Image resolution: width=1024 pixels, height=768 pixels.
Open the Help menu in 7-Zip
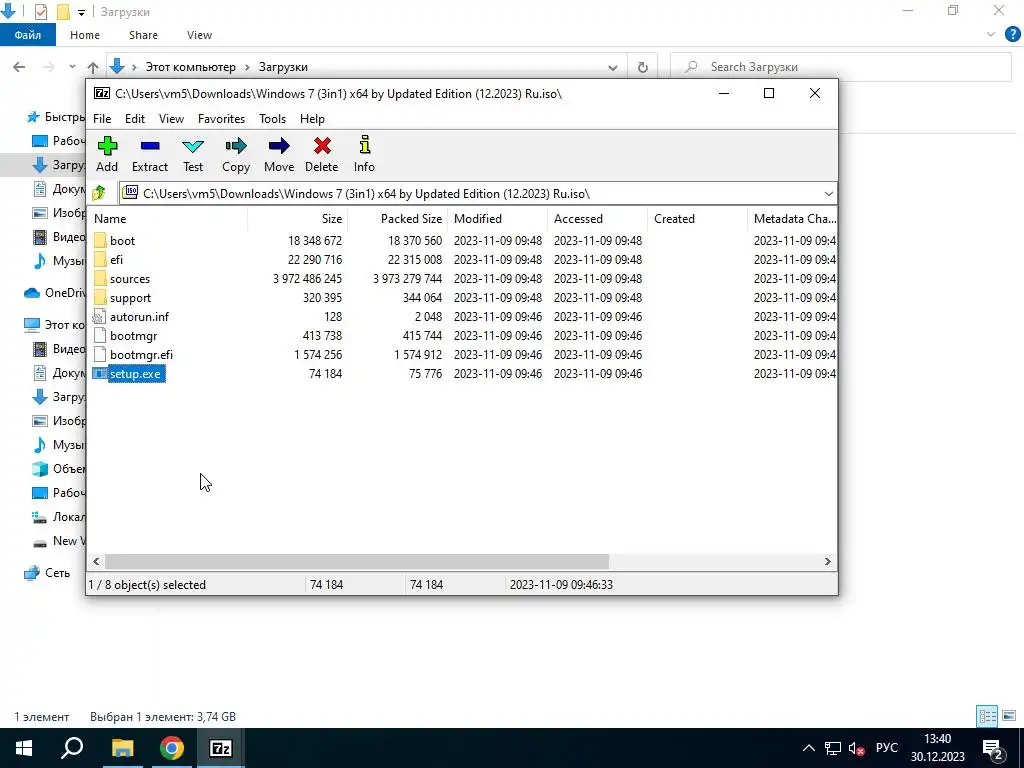click(x=312, y=119)
